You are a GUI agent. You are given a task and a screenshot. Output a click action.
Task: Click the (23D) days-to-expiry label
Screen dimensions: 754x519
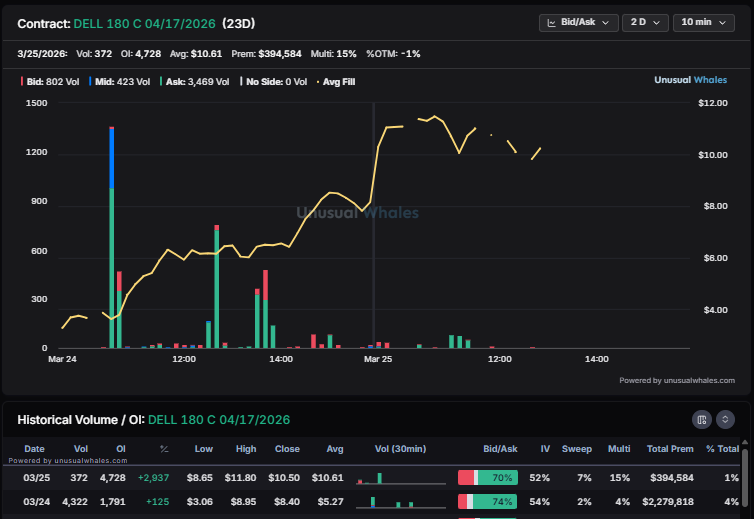pyautogui.click(x=239, y=24)
